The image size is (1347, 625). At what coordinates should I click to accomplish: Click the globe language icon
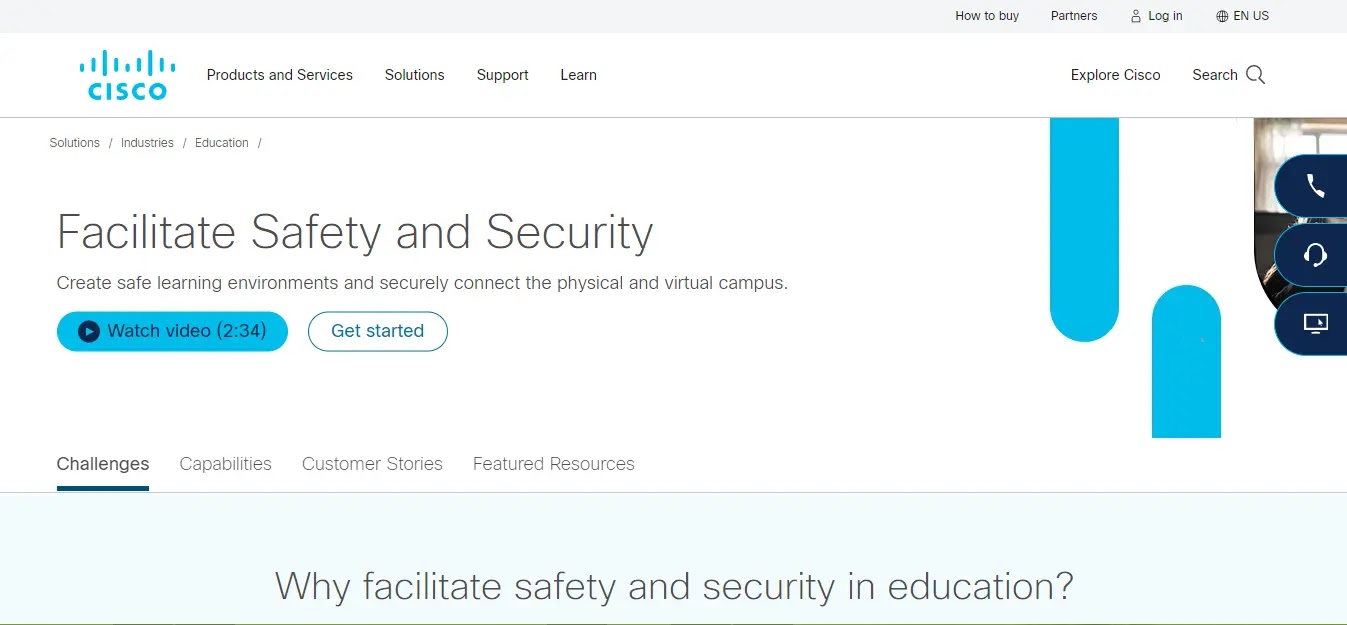click(1221, 16)
